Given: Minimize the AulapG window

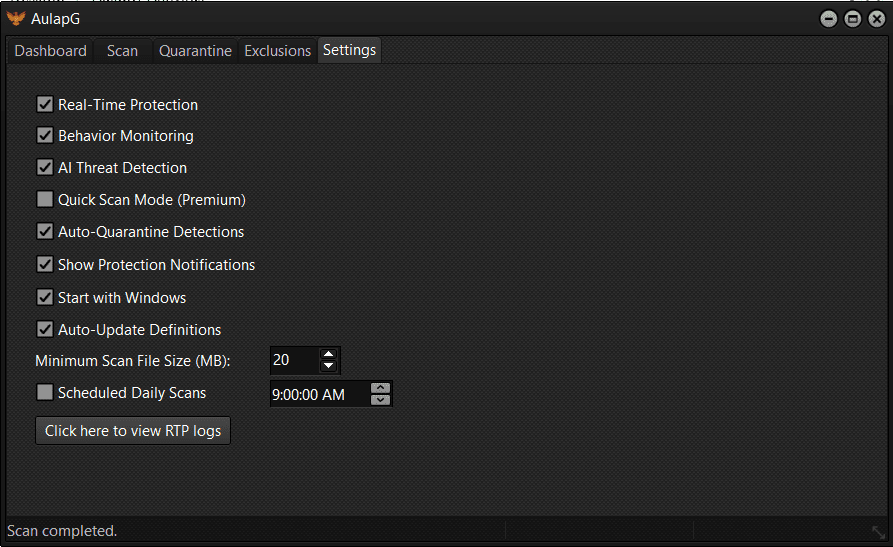Looking at the screenshot, I should 829,18.
